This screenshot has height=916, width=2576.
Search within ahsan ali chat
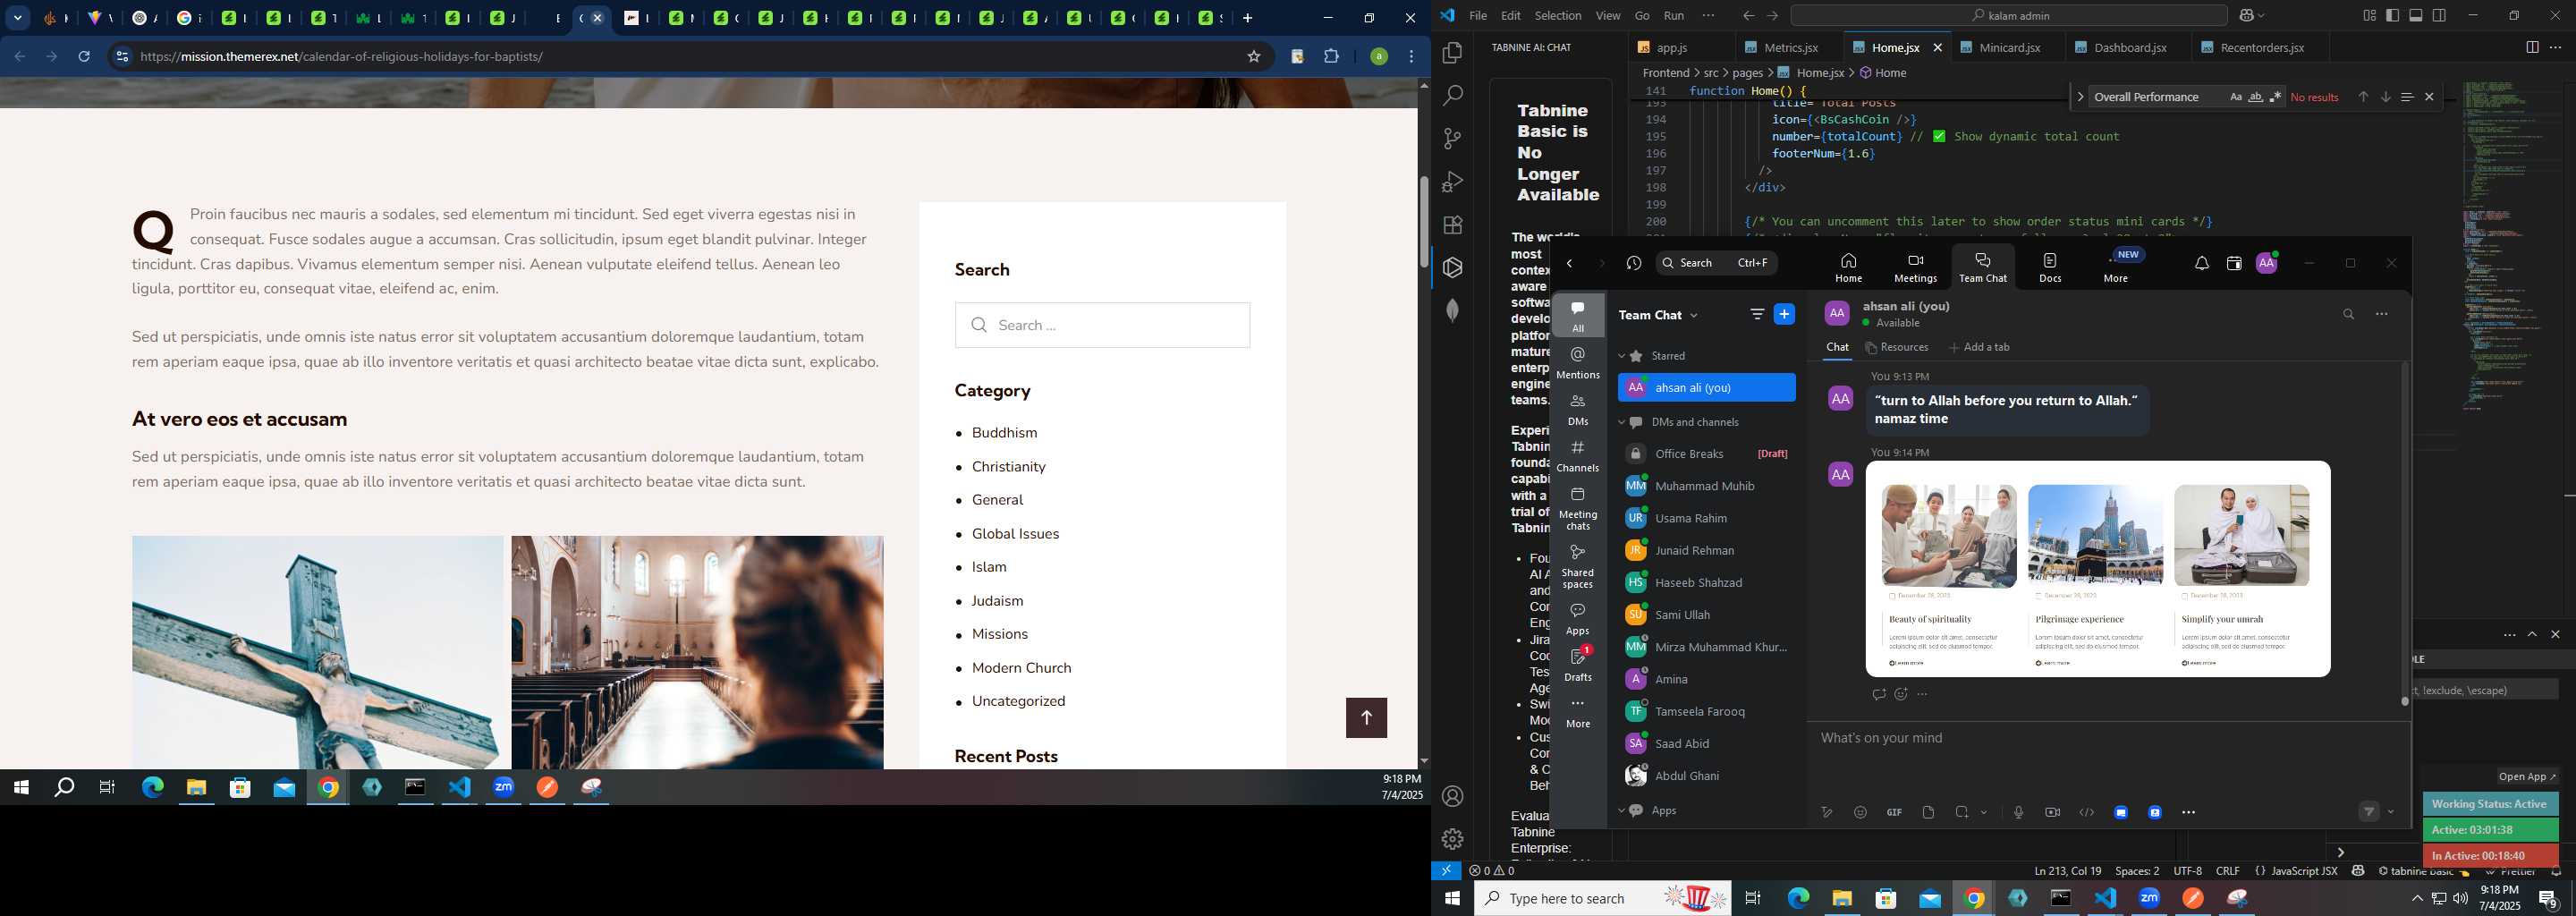point(2348,314)
